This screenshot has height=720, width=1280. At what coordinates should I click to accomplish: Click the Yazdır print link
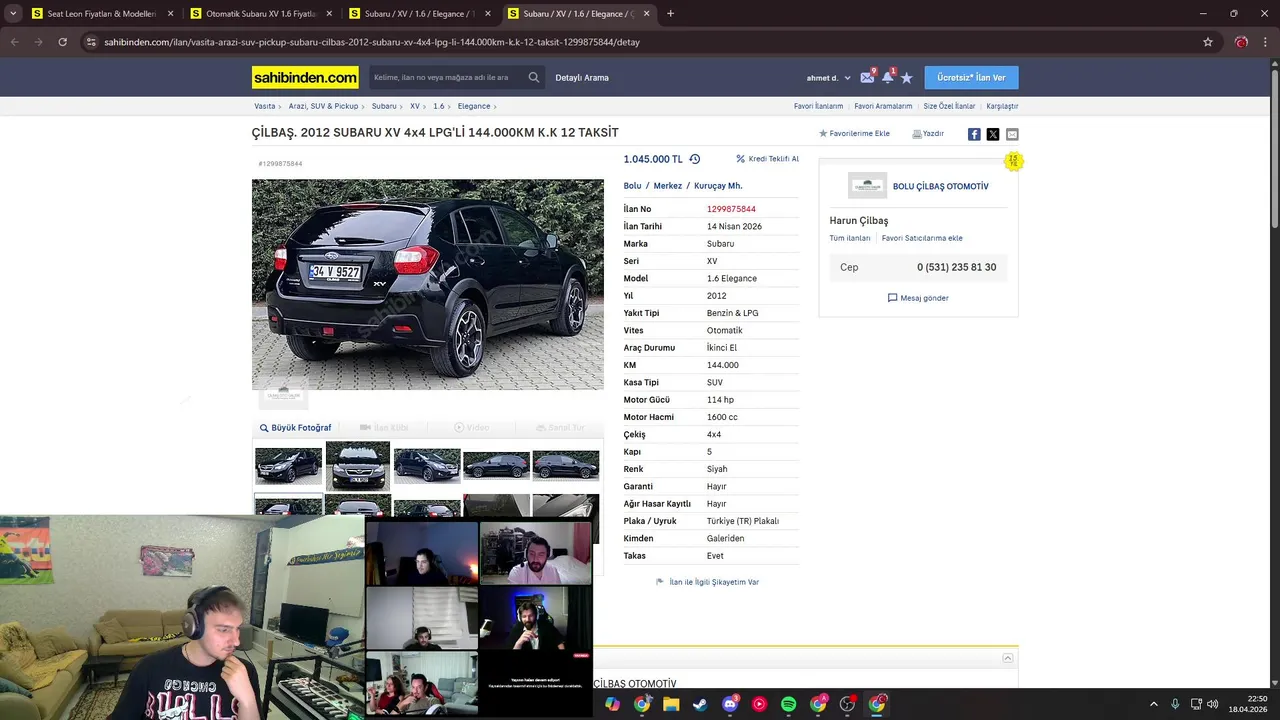(x=928, y=133)
